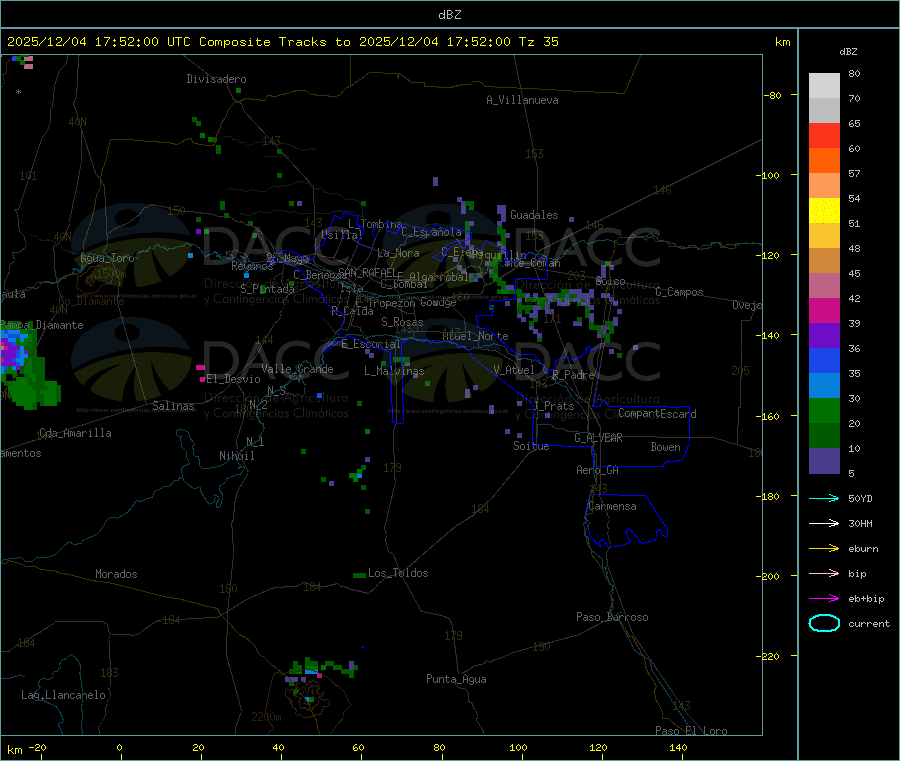Click the Valle_Grande map label

click(x=297, y=369)
